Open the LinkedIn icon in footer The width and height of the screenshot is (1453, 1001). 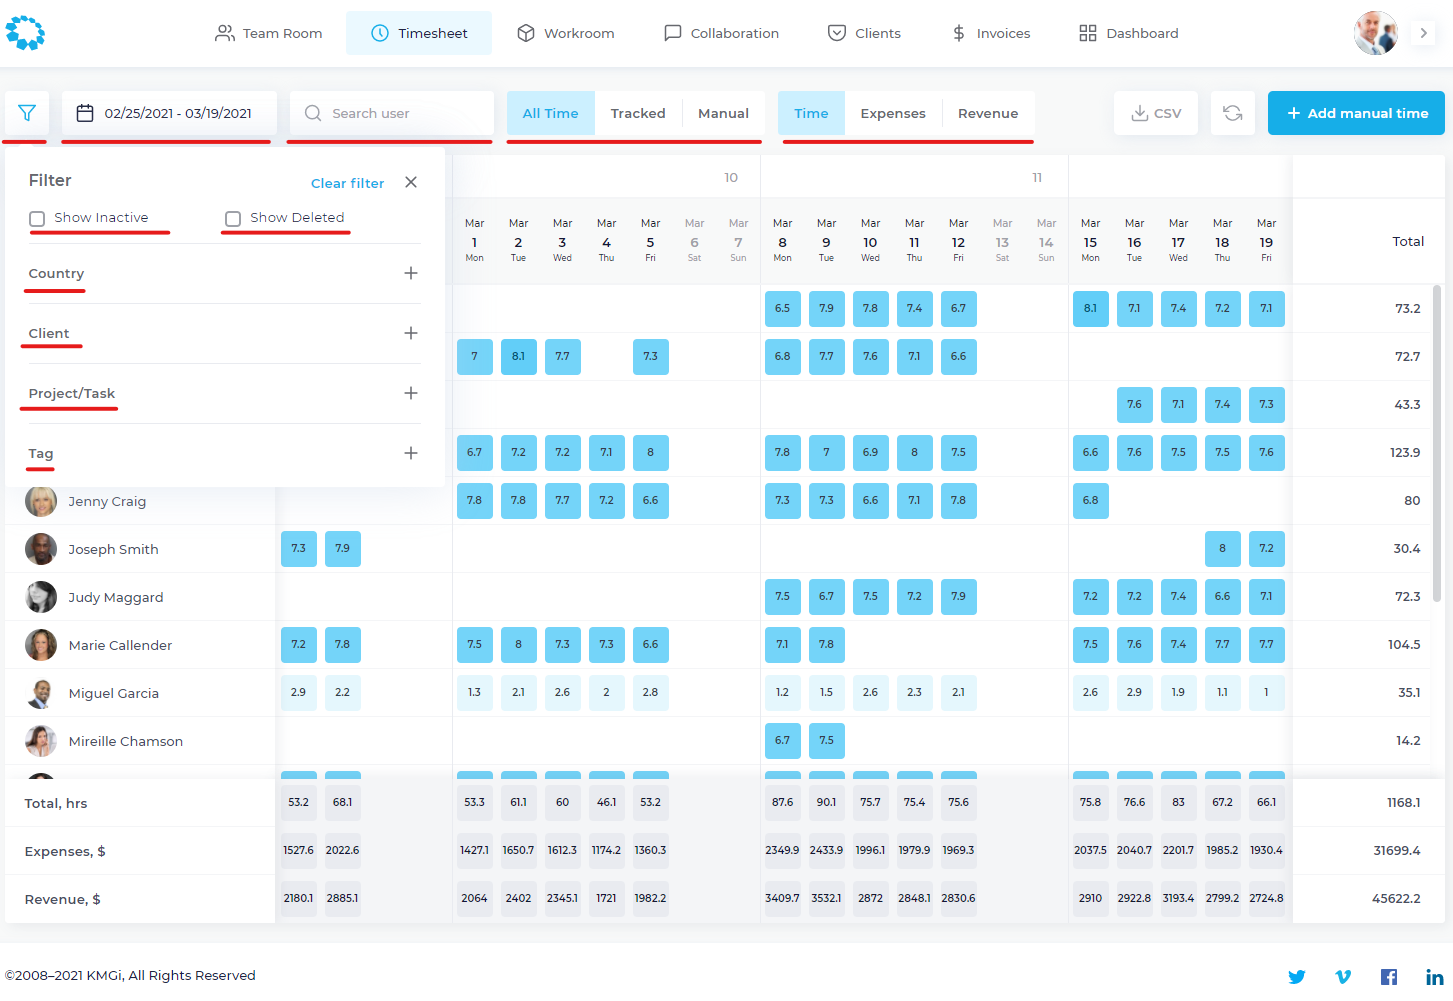[x=1434, y=977]
